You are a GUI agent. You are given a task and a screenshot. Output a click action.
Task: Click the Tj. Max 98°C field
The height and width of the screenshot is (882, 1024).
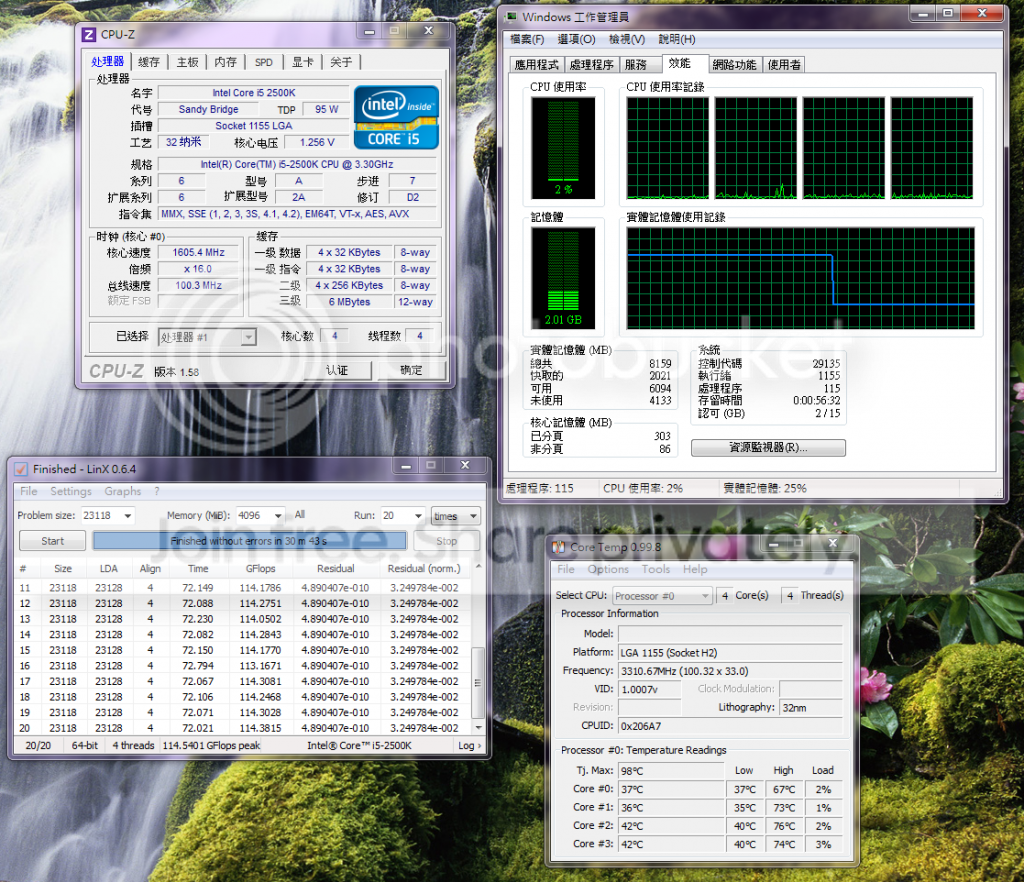[671, 771]
